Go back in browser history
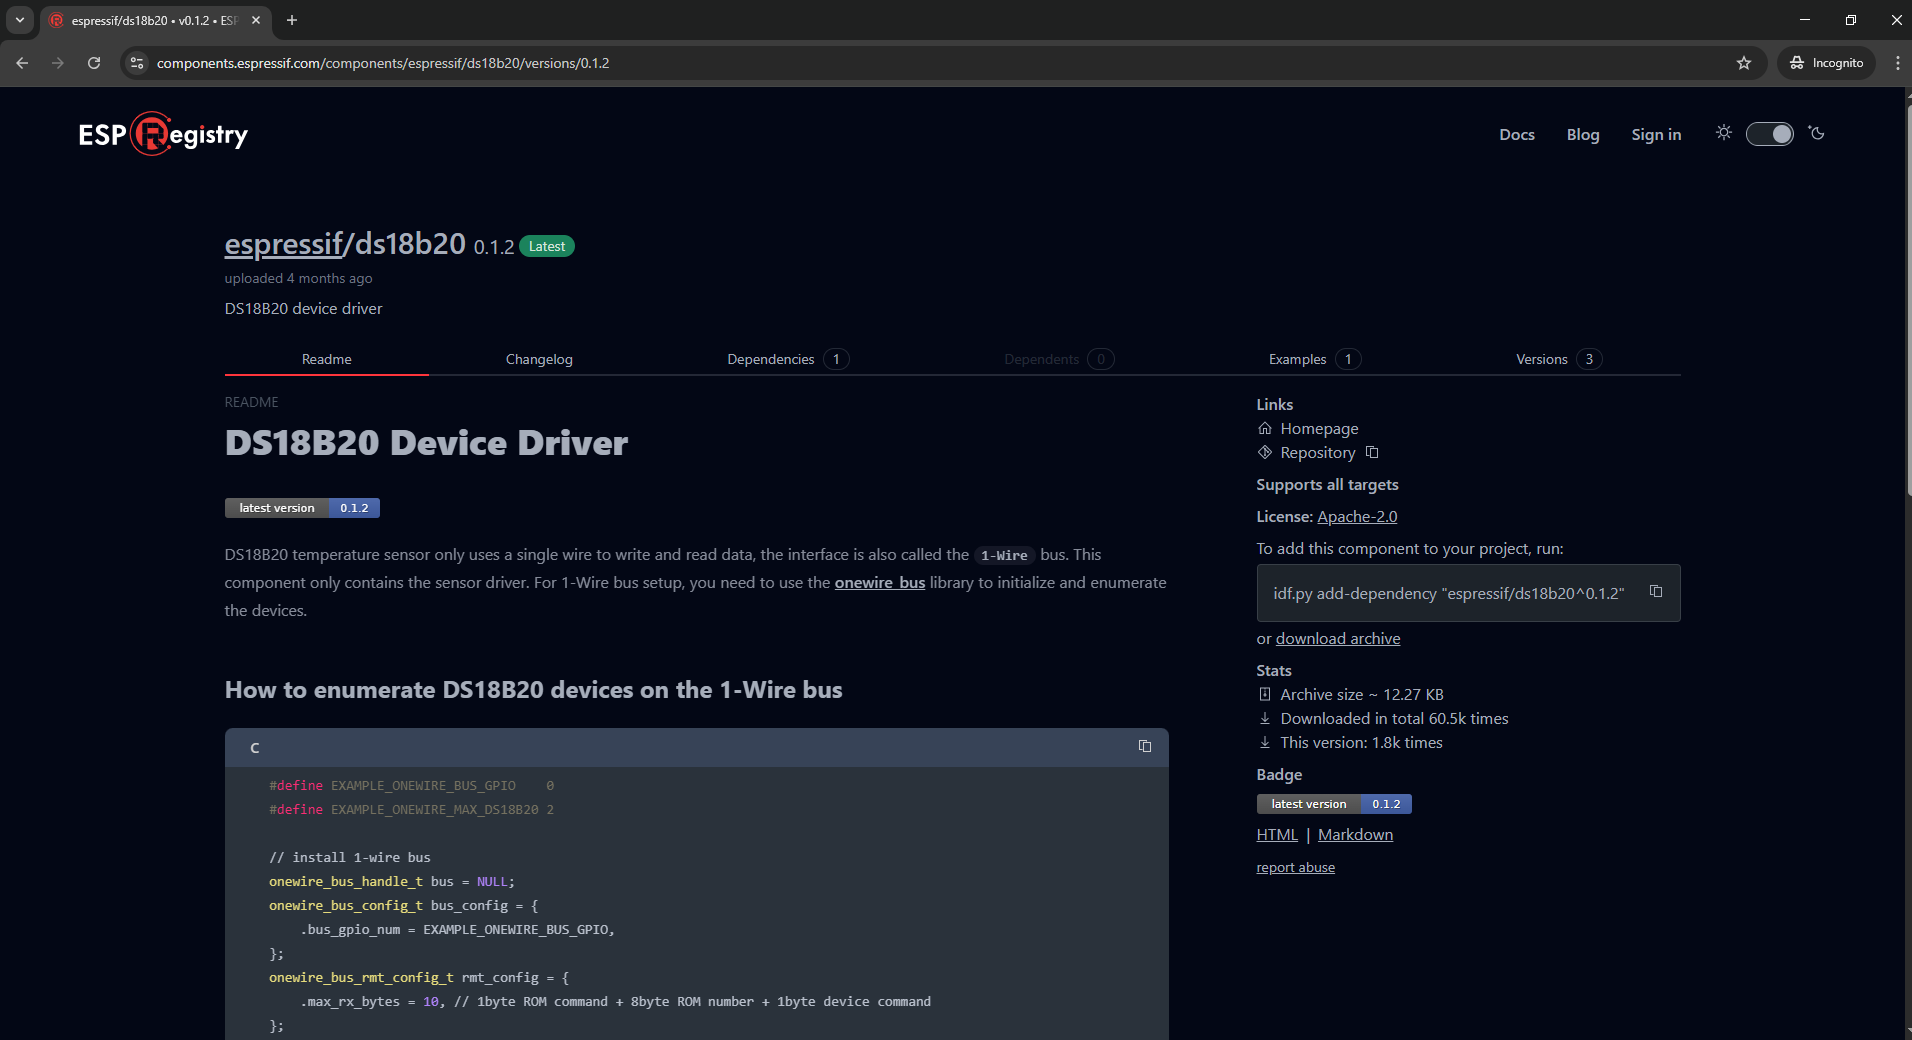Viewport: 1912px width, 1040px height. (x=22, y=63)
